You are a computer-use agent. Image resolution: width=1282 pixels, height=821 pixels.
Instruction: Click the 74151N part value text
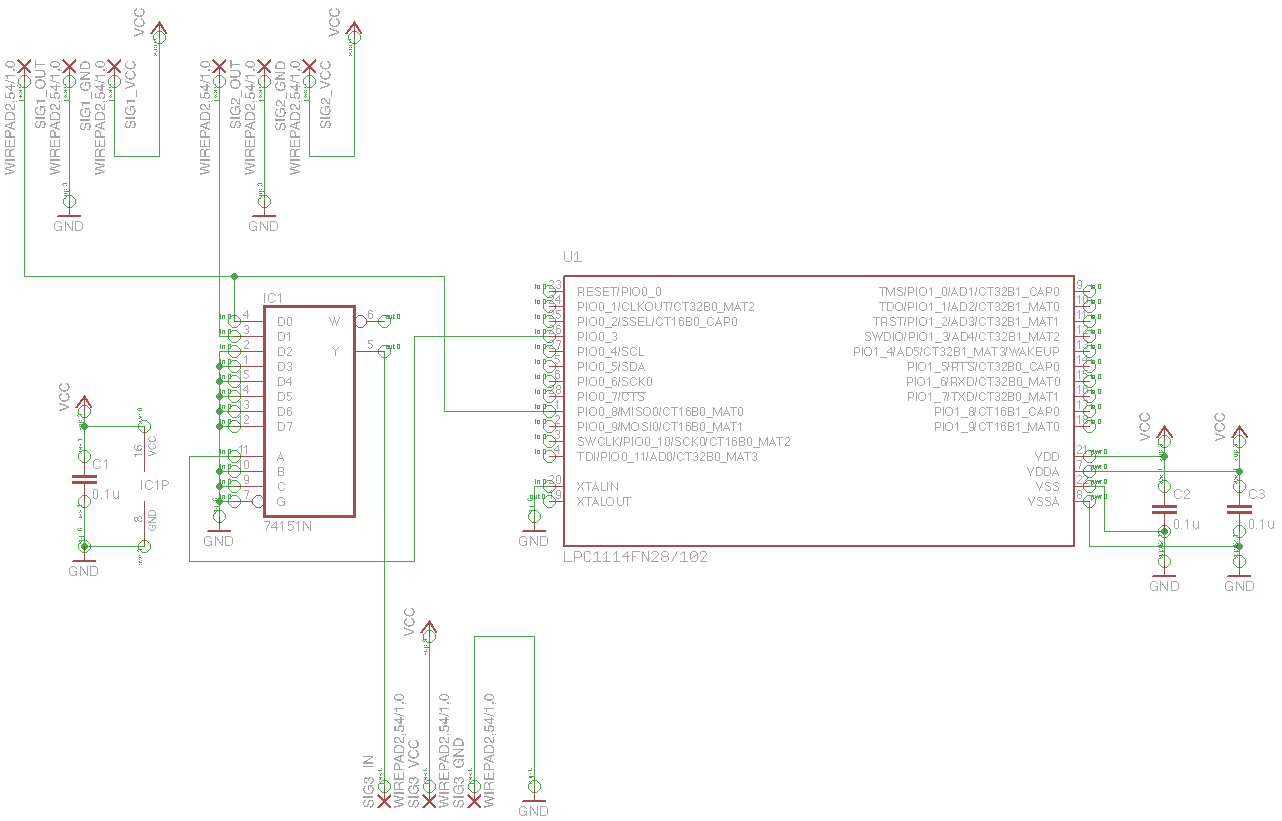click(288, 526)
